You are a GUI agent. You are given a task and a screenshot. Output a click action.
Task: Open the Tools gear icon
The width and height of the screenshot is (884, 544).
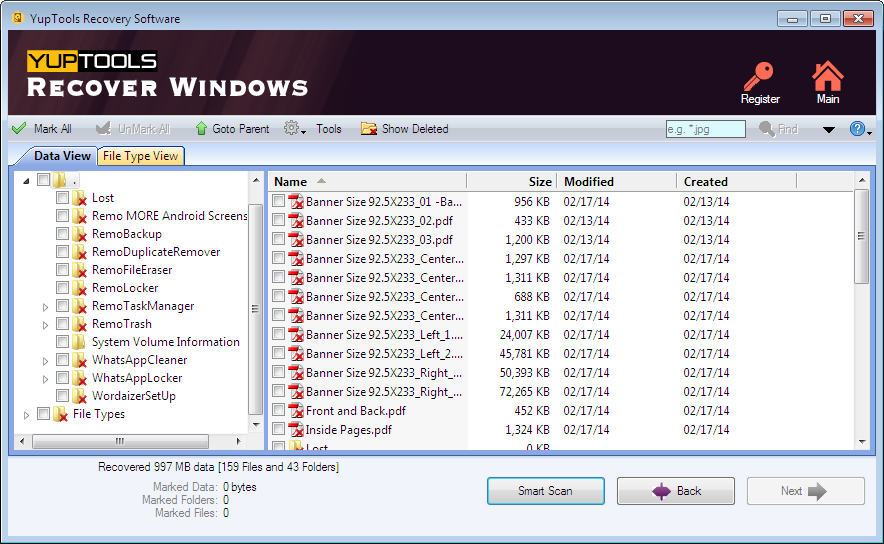point(291,128)
